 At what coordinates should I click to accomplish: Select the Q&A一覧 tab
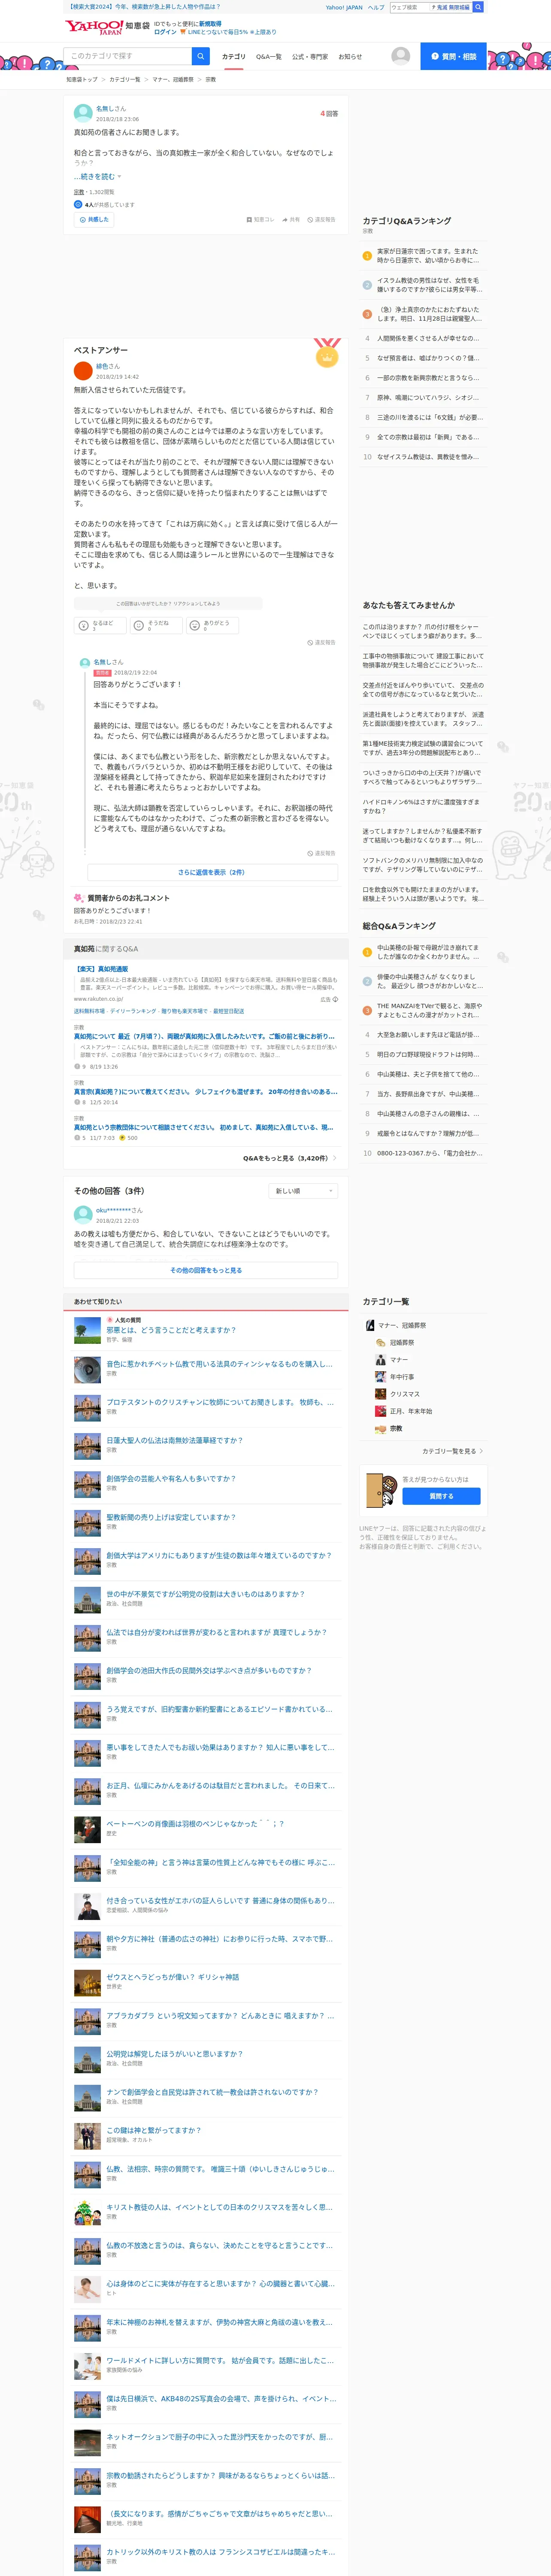tap(269, 57)
